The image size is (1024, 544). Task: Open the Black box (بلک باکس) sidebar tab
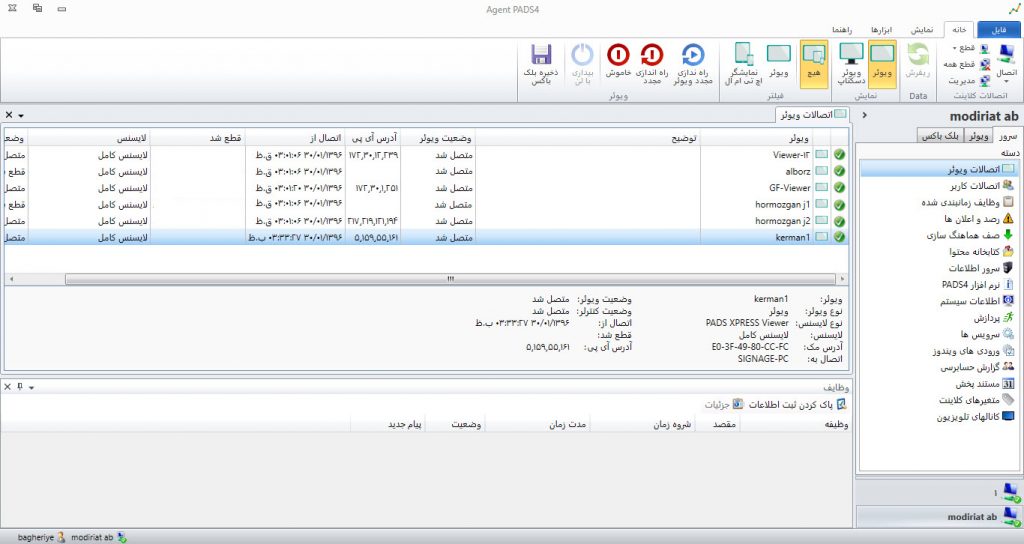942,135
